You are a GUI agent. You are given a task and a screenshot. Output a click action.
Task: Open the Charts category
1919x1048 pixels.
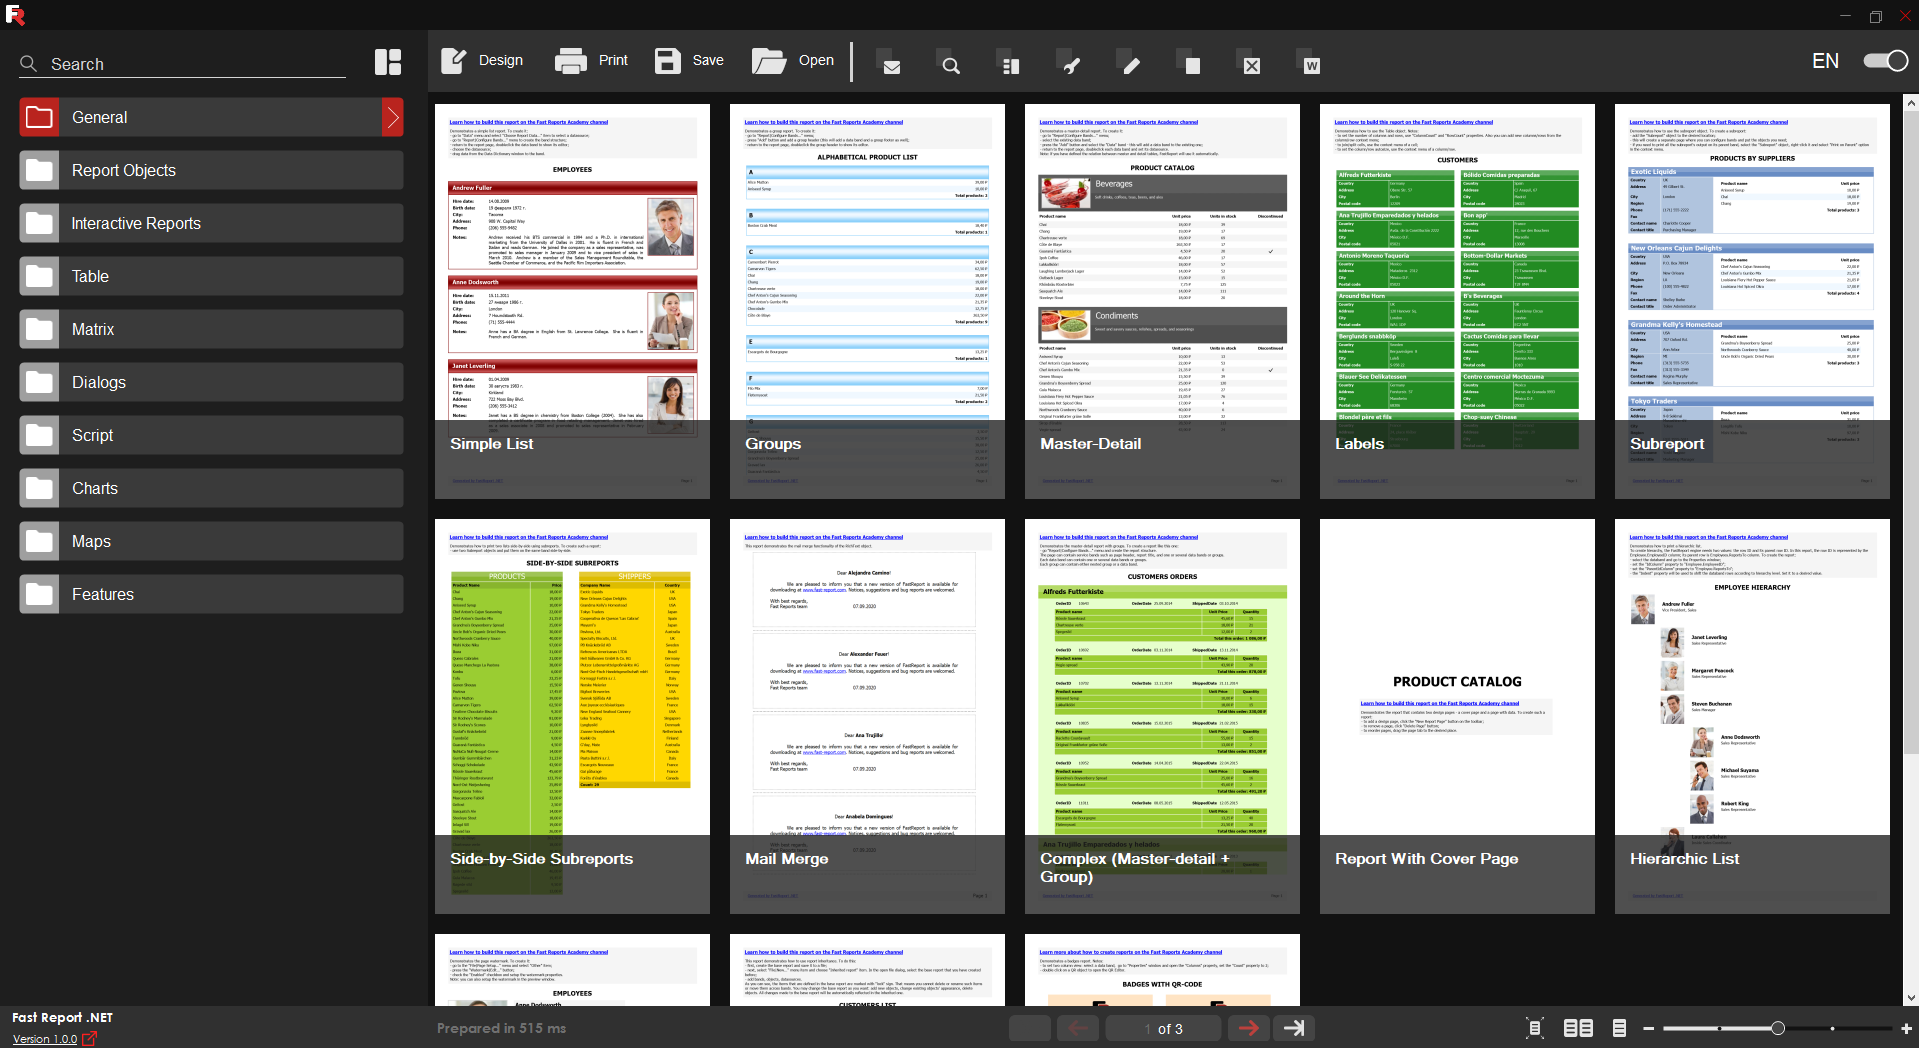(211, 488)
